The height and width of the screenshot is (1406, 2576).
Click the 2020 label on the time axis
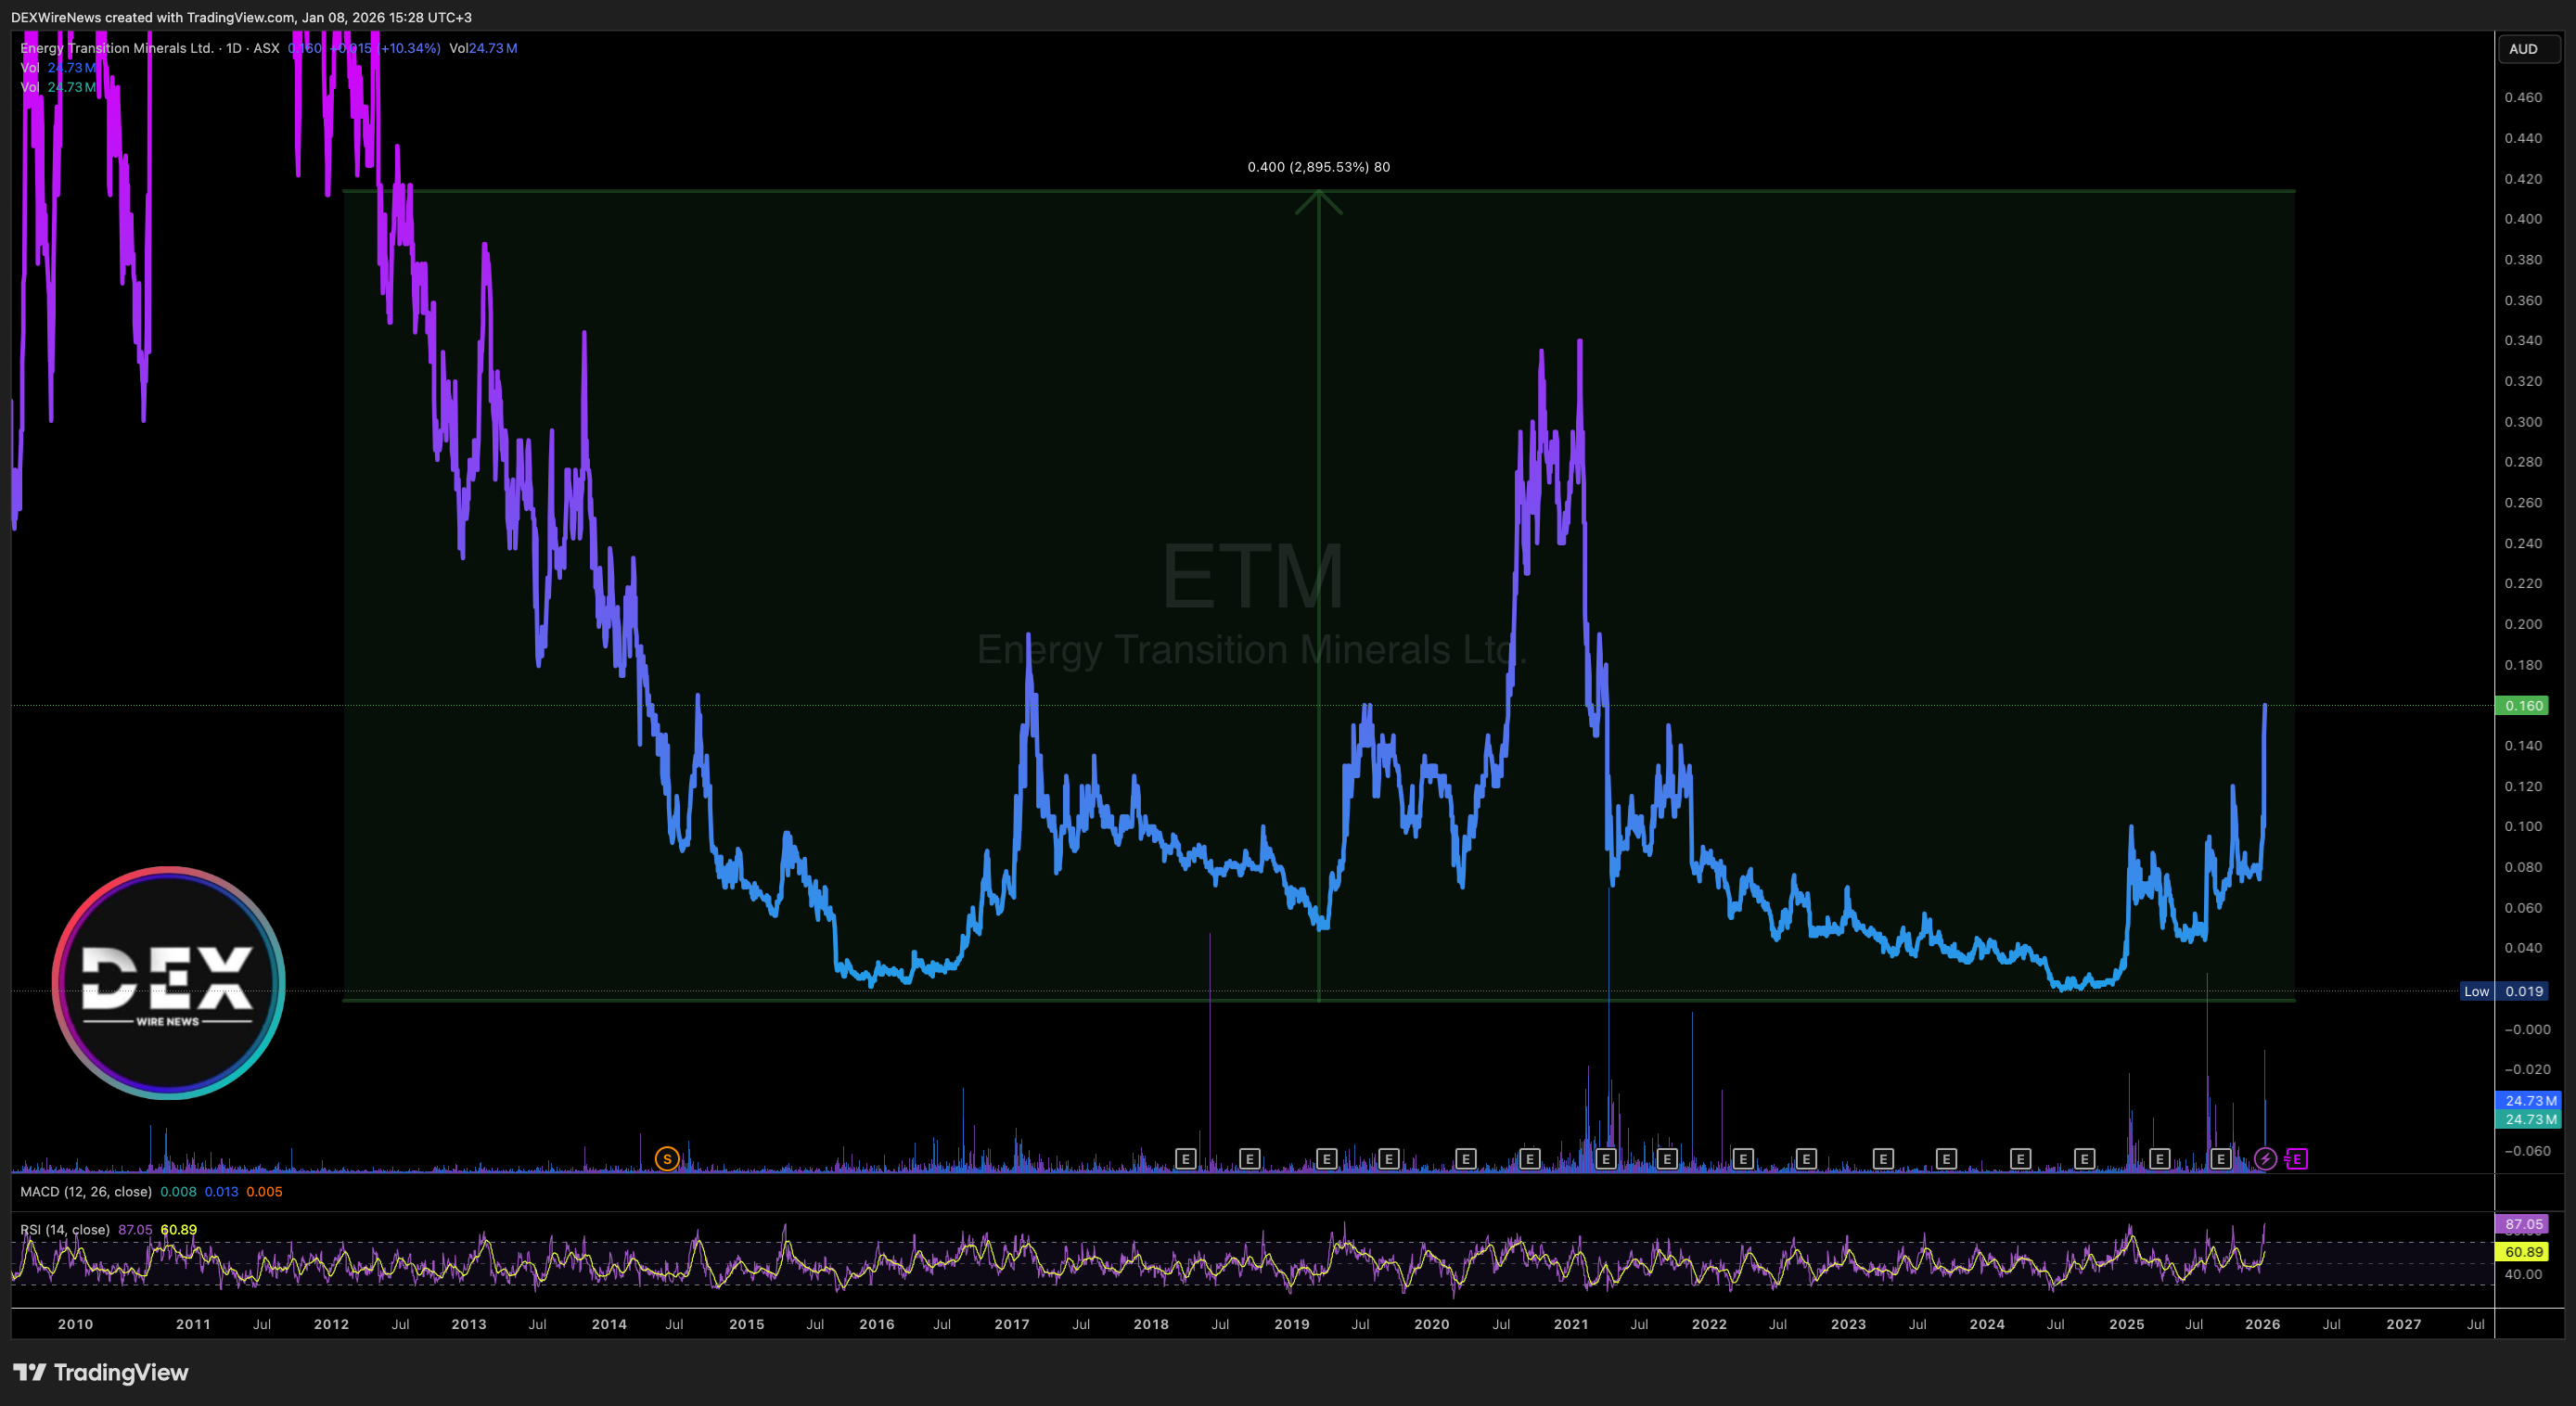pyautogui.click(x=1431, y=1324)
